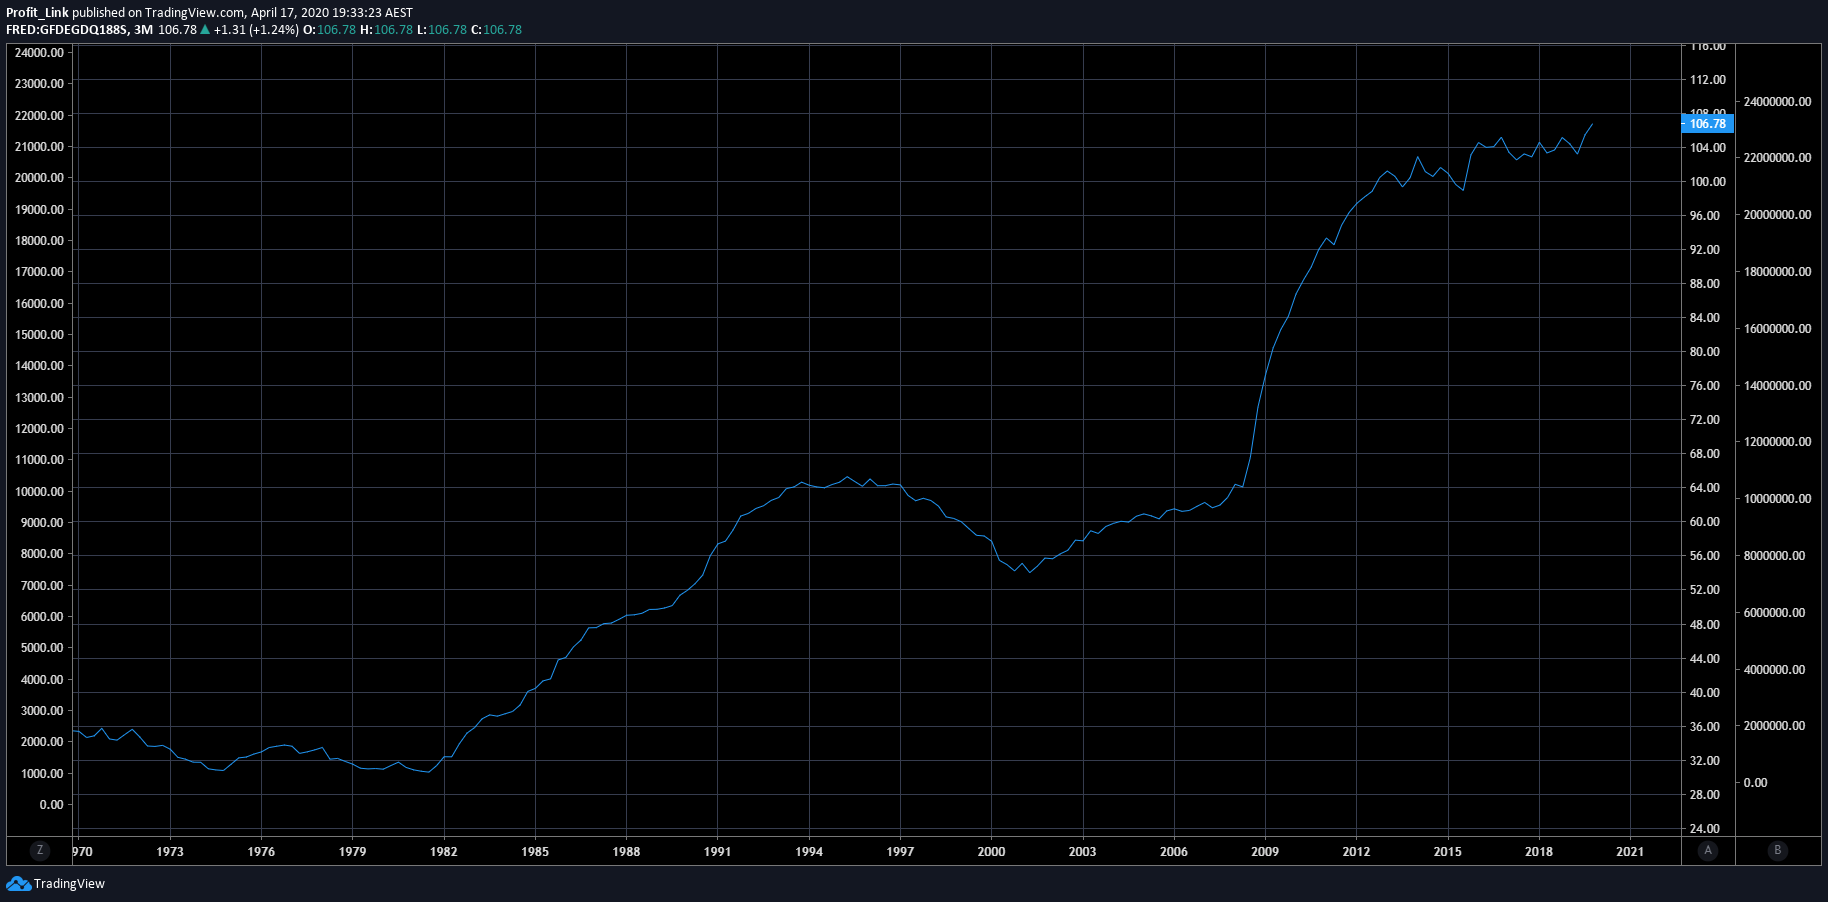Click the 1973 label on time axis

pos(170,852)
